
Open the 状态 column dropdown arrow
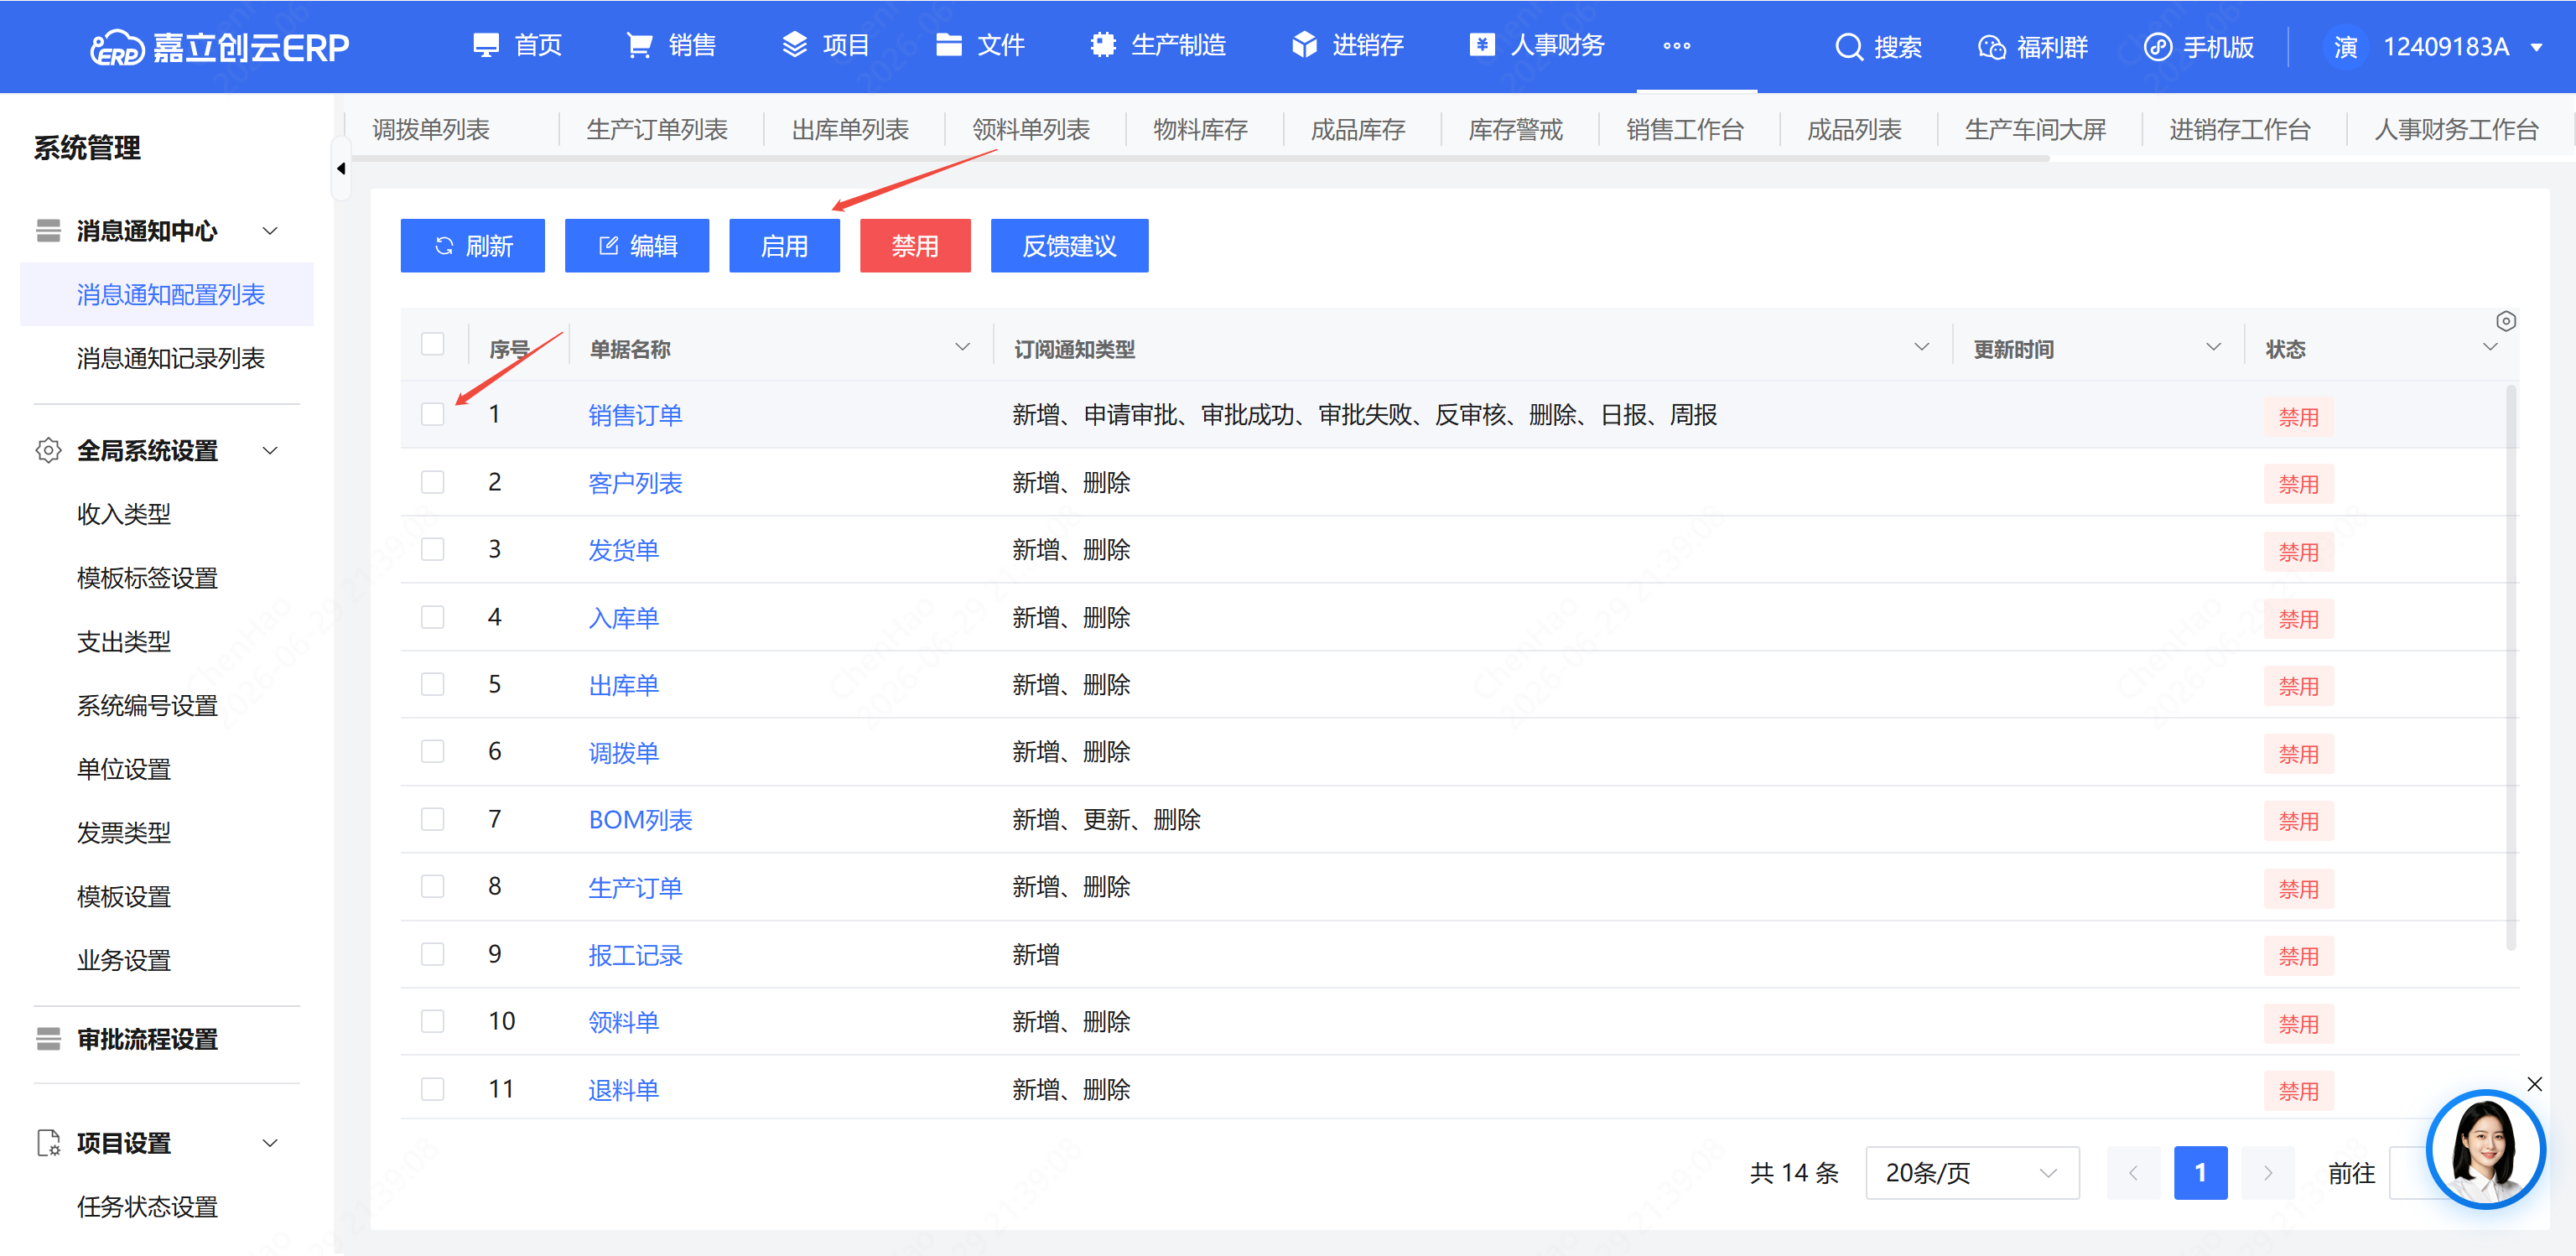point(2490,347)
